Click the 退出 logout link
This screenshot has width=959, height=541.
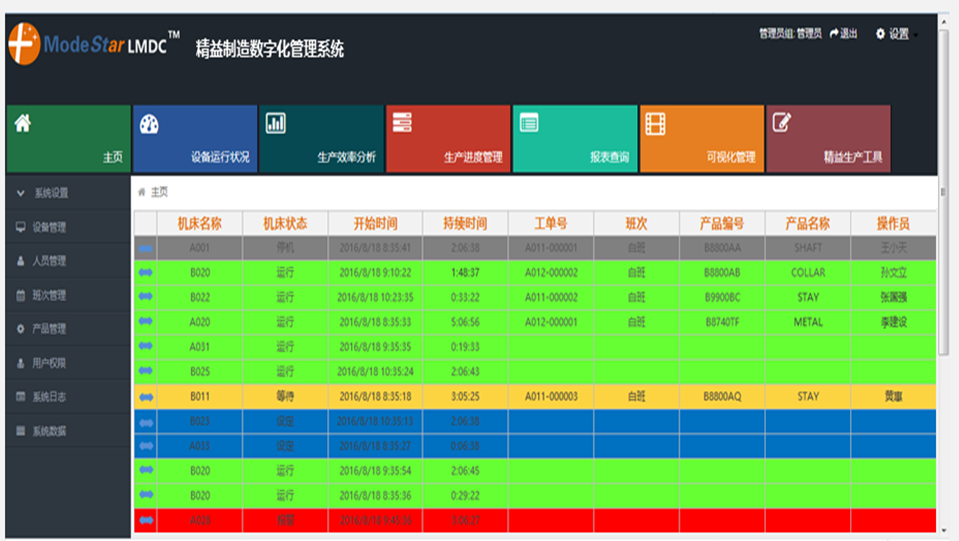(x=844, y=34)
